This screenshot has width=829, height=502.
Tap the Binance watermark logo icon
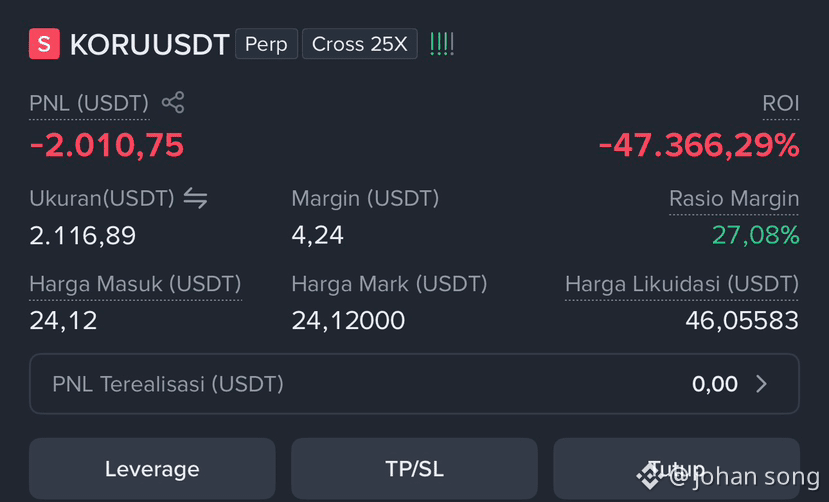[649, 475]
